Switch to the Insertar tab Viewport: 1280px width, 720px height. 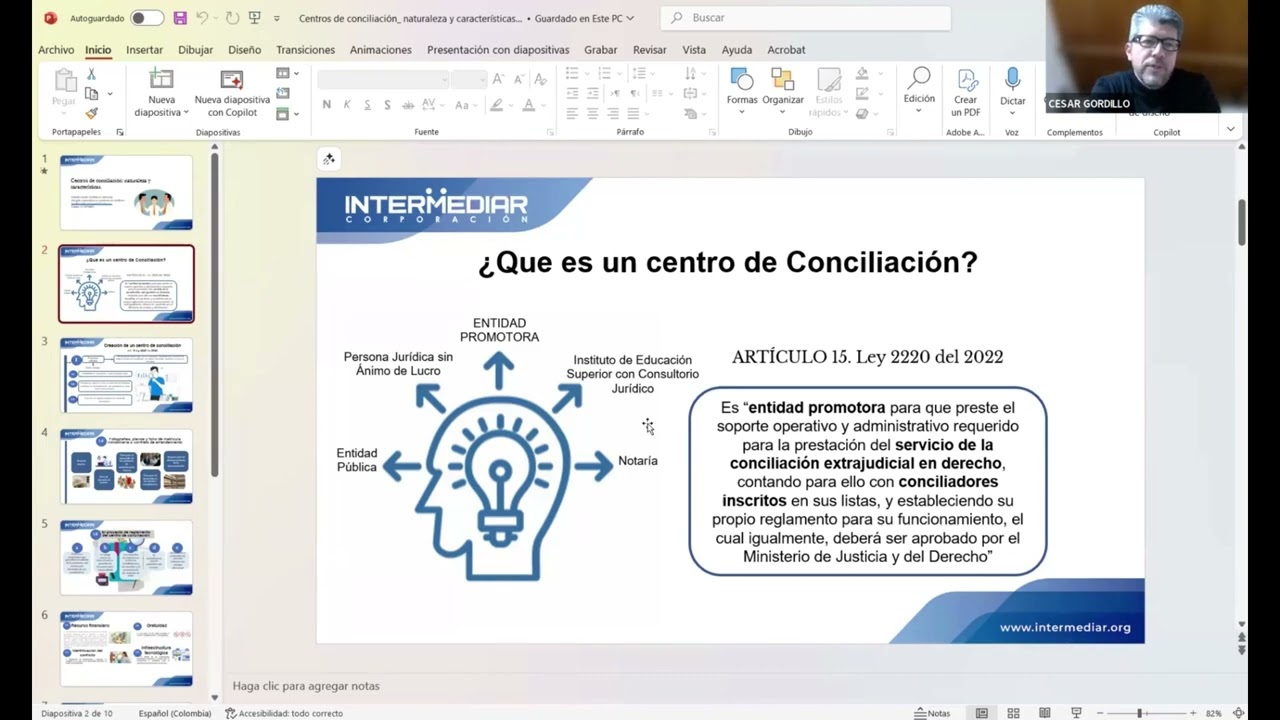coord(145,50)
